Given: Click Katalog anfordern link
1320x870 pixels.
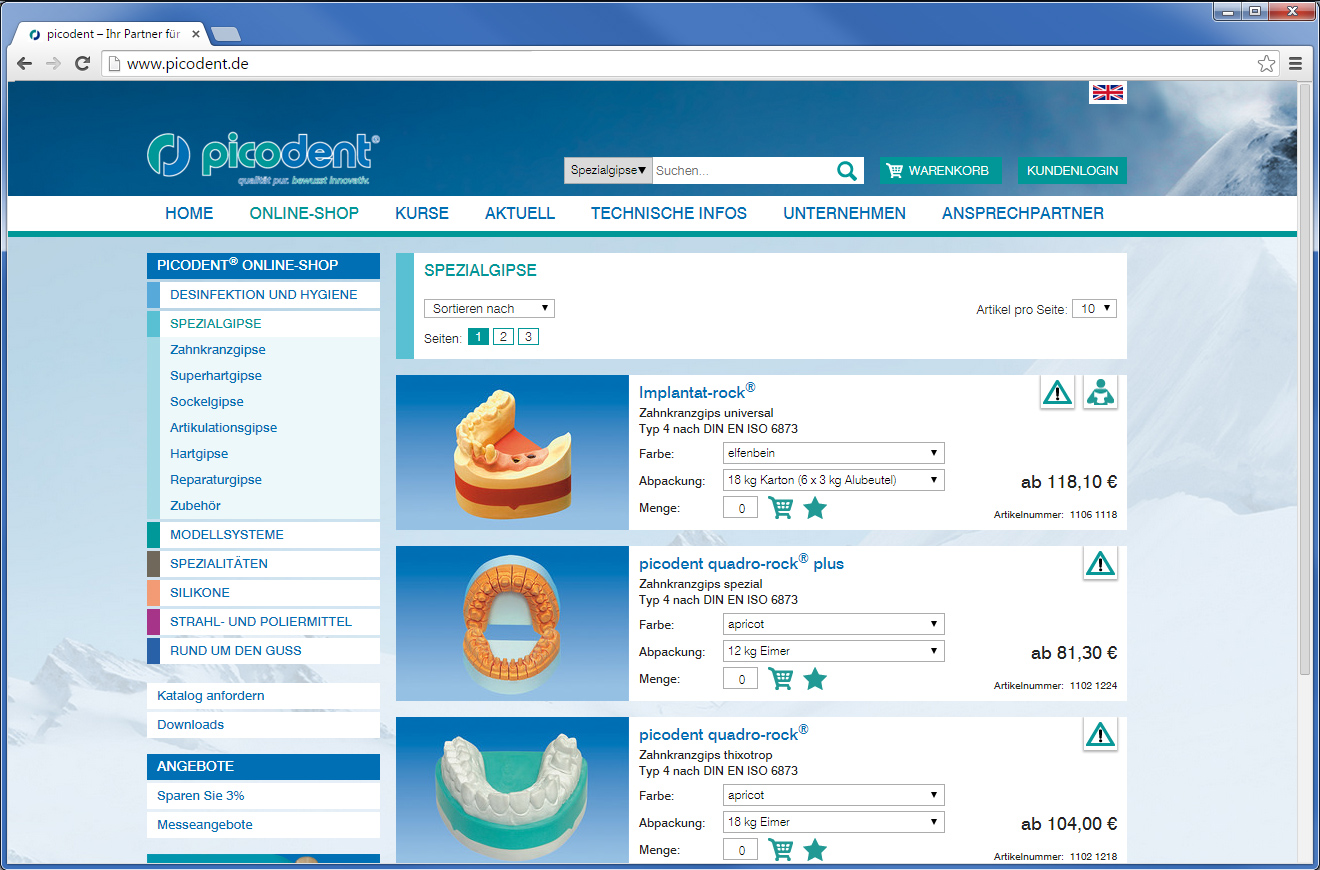Looking at the screenshot, I should click(x=211, y=696).
